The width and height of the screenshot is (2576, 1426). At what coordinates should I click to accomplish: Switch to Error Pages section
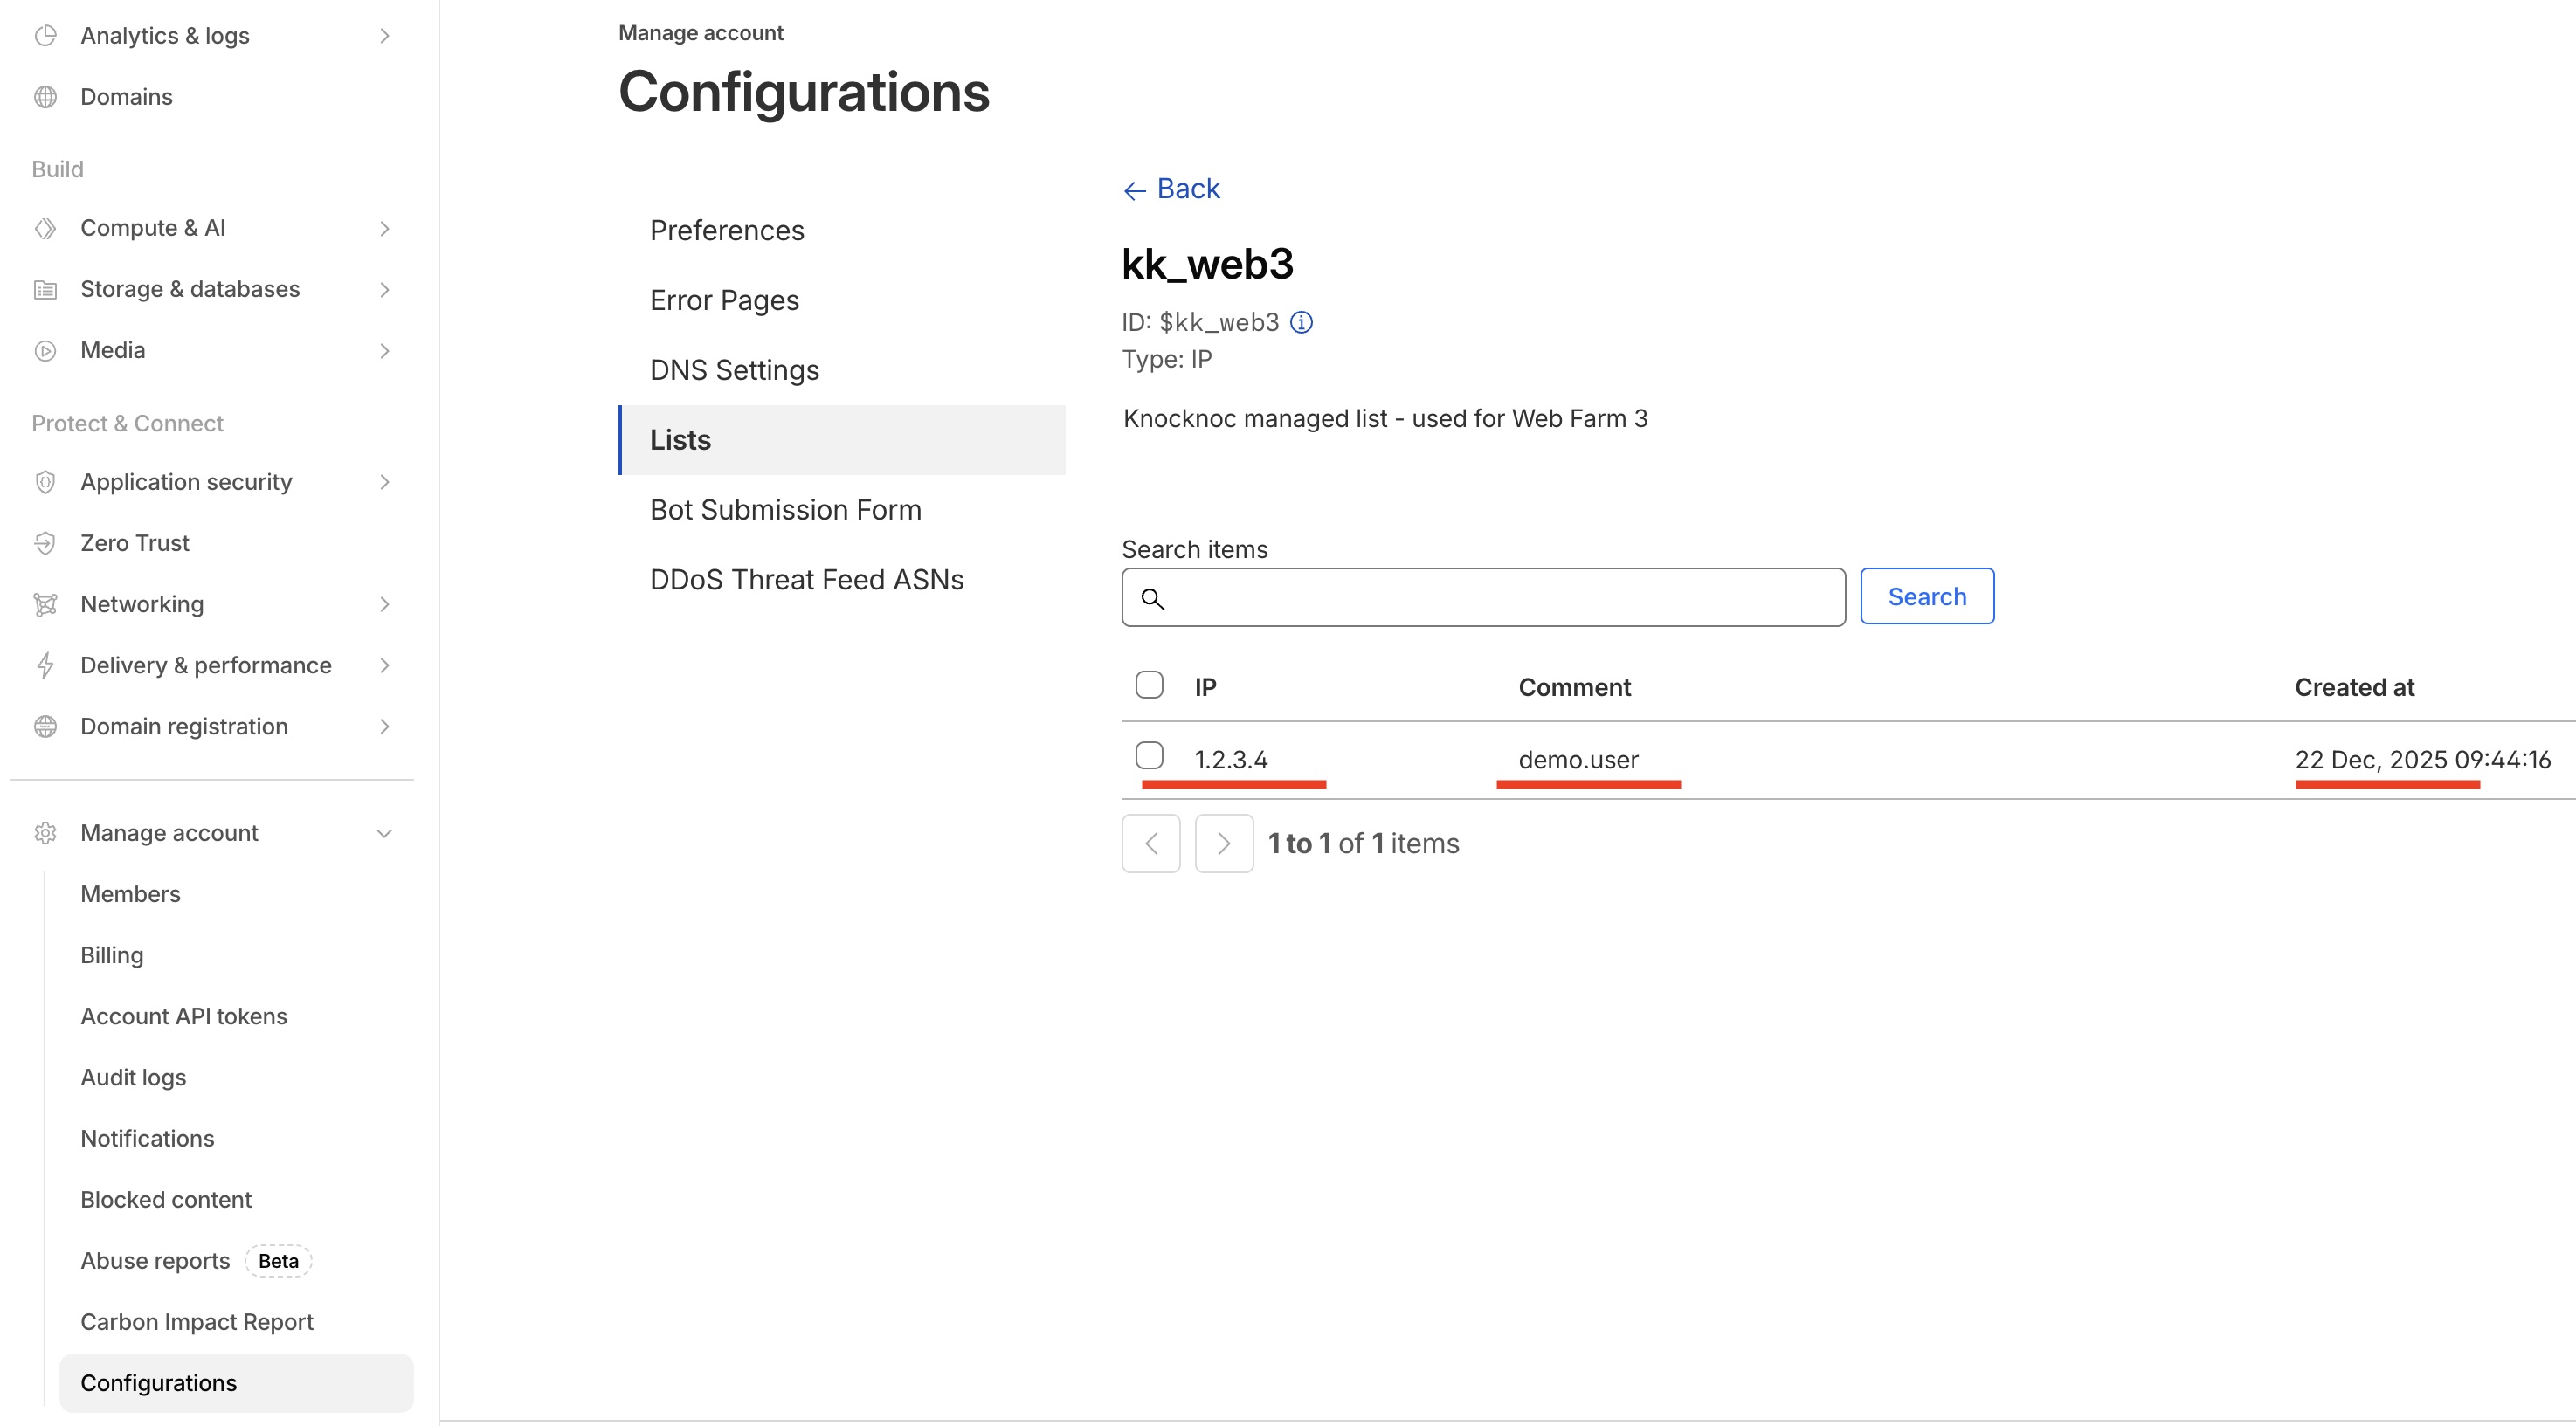click(724, 300)
